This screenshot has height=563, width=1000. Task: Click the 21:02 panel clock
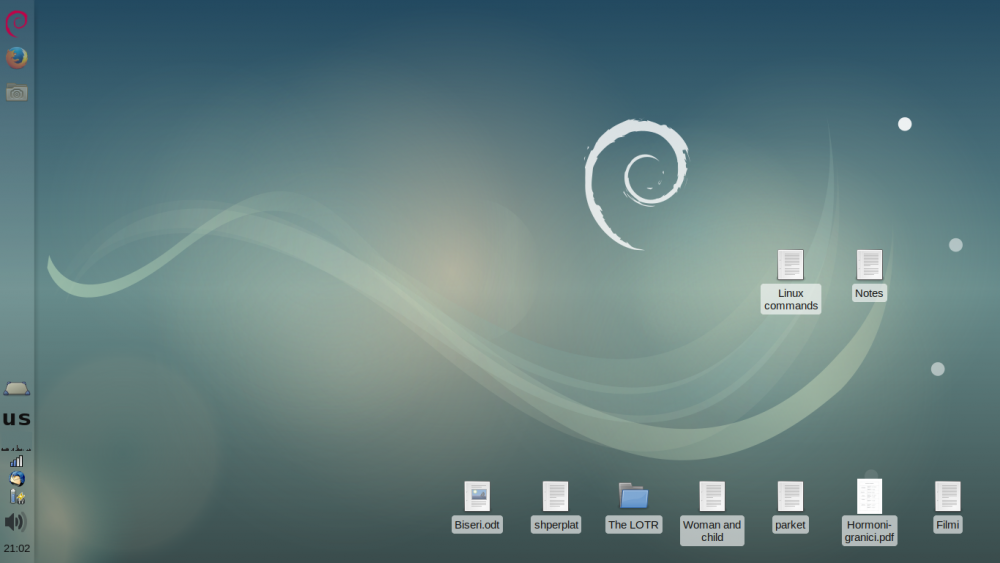[17, 548]
